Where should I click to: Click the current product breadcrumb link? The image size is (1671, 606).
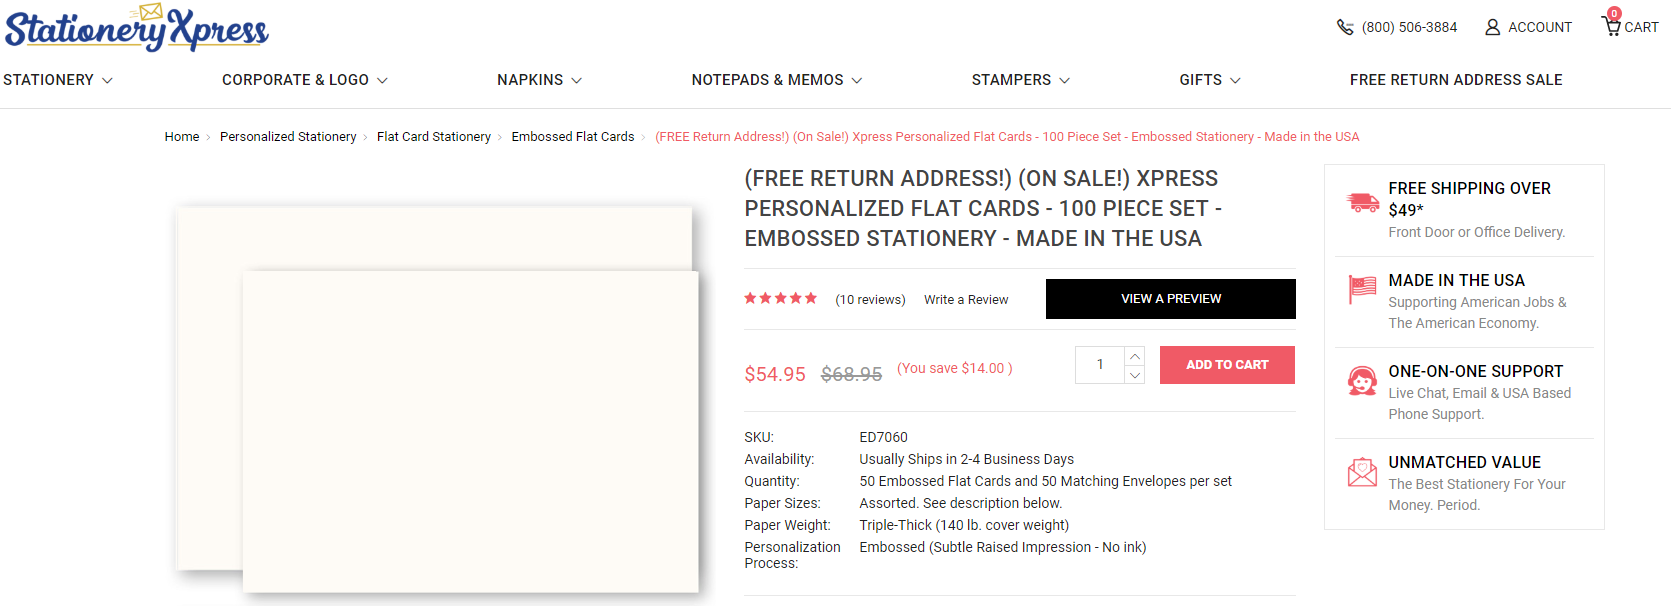coord(1007,137)
